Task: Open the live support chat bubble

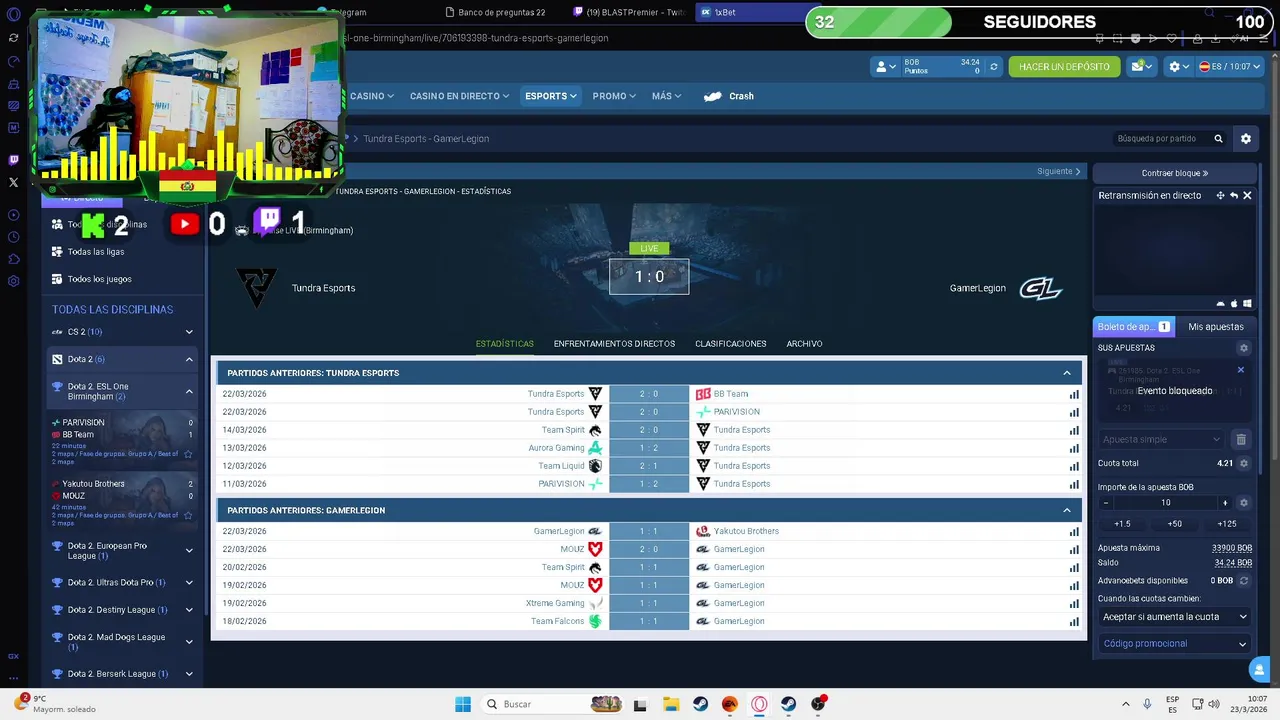Action: (1259, 670)
